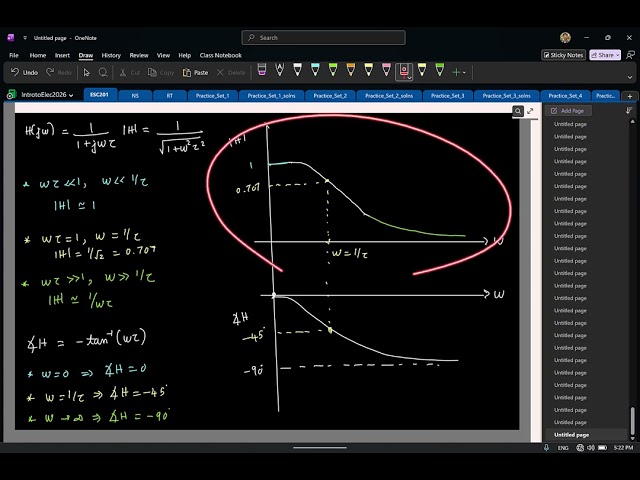Open the Practice_Set_1 section tab
Screen dimensions: 640x480
coord(212,96)
